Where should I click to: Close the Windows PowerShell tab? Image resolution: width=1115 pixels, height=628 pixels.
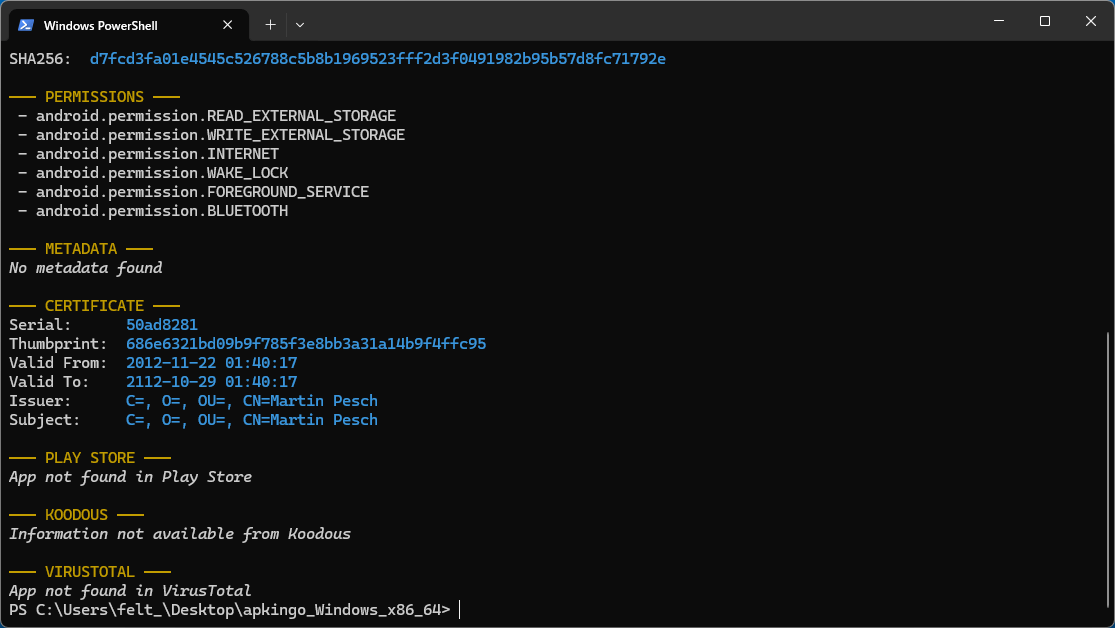228,25
